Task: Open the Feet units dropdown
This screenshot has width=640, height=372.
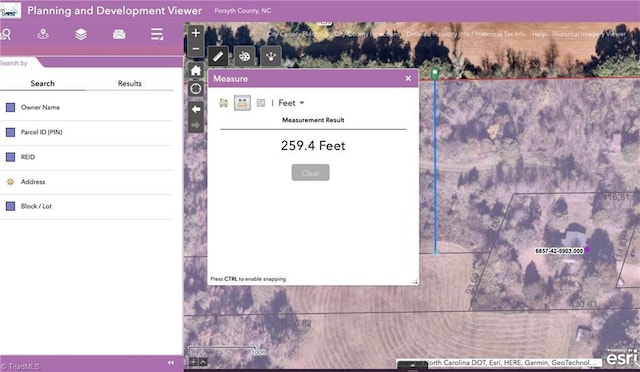Action: (x=291, y=103)
